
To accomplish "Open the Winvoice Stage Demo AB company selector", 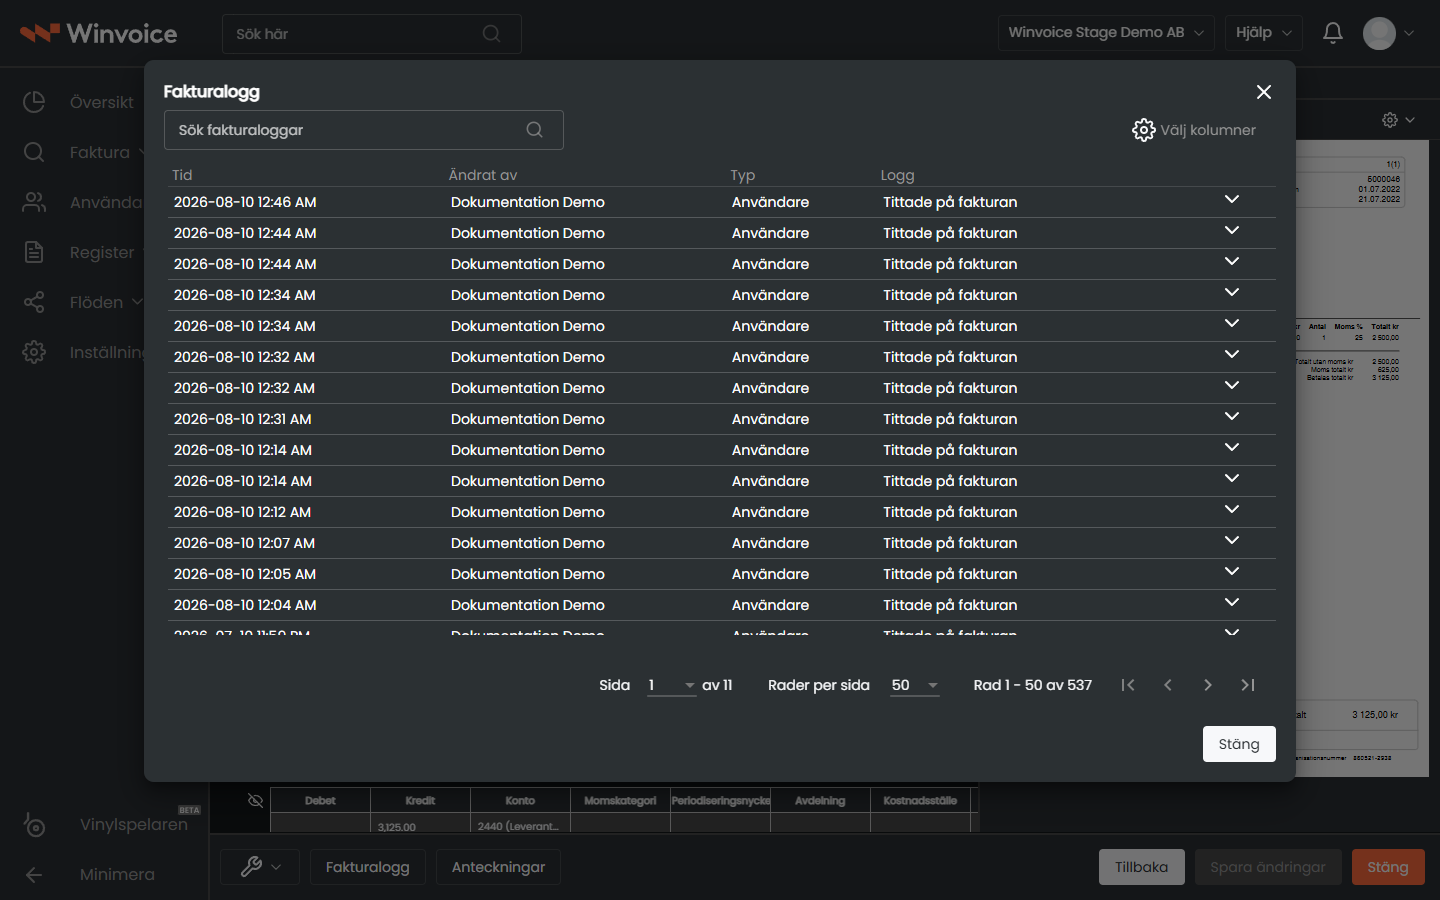I will [x=1106, y=33].
